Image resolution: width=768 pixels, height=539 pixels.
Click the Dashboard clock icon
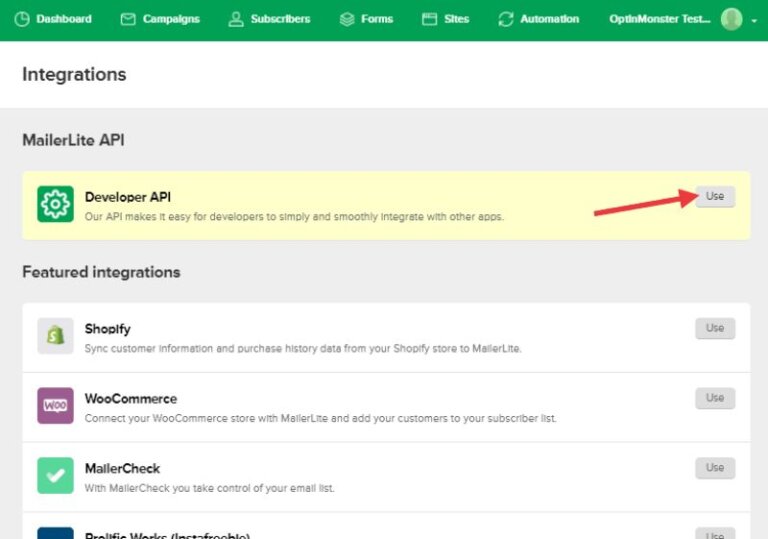point(22,19)
